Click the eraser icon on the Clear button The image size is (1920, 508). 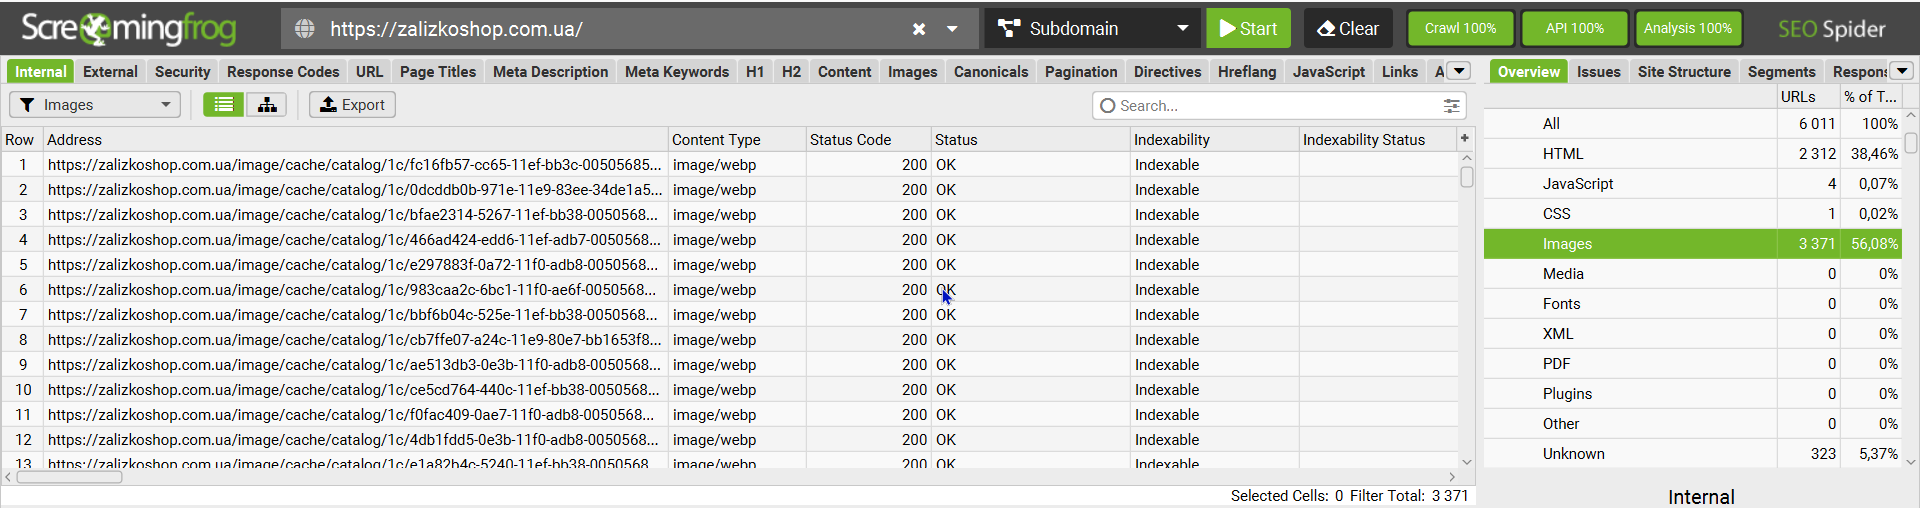click(1326, 29)
